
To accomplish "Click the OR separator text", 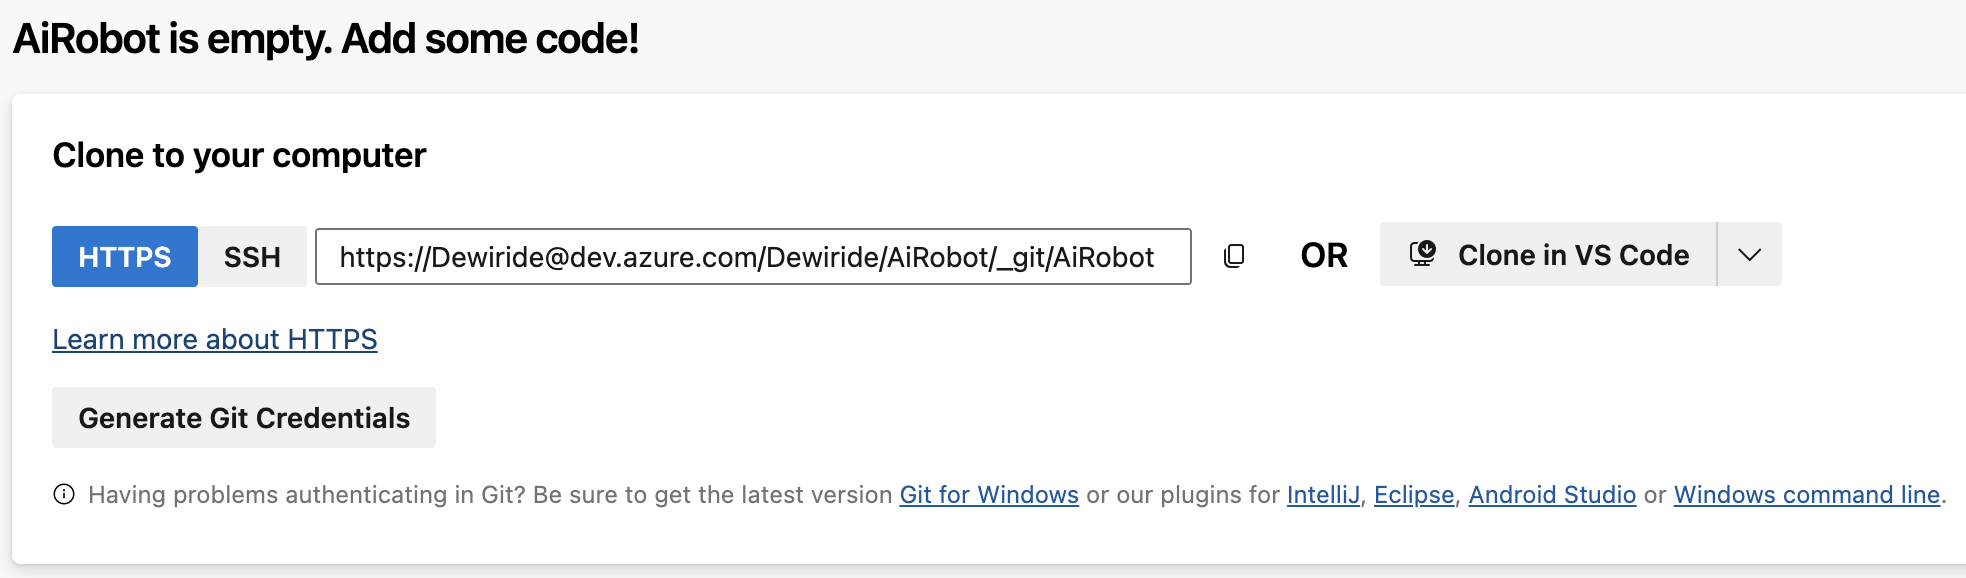I will point(1324,256).
